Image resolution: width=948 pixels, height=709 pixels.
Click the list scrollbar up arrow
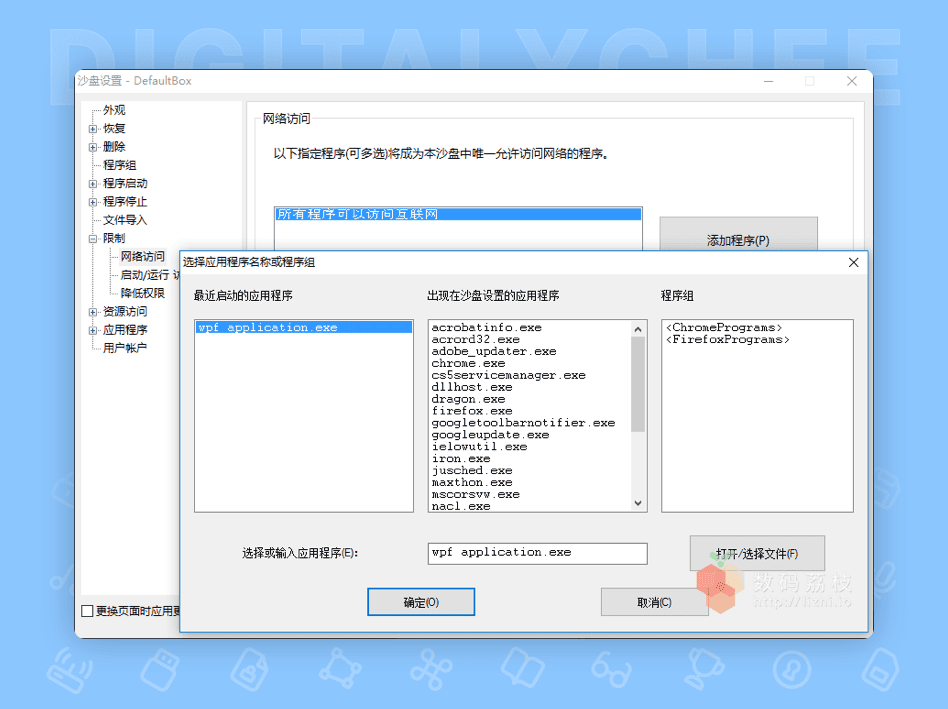tap(638, 329)
